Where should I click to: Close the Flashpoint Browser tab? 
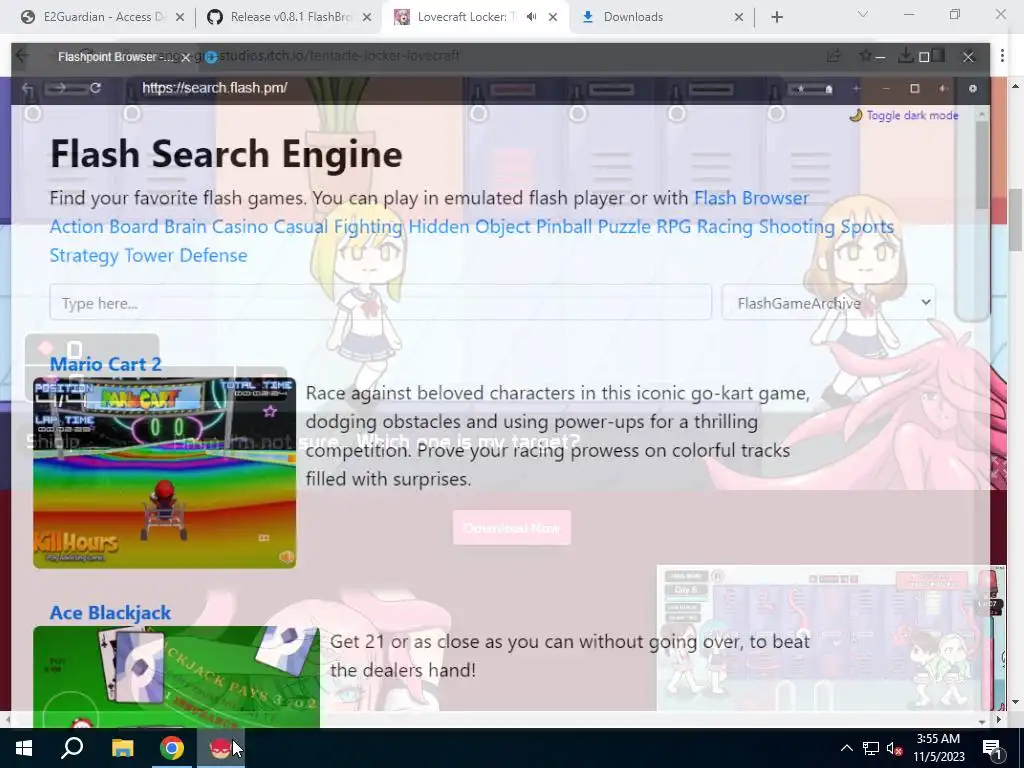[185, 57]
